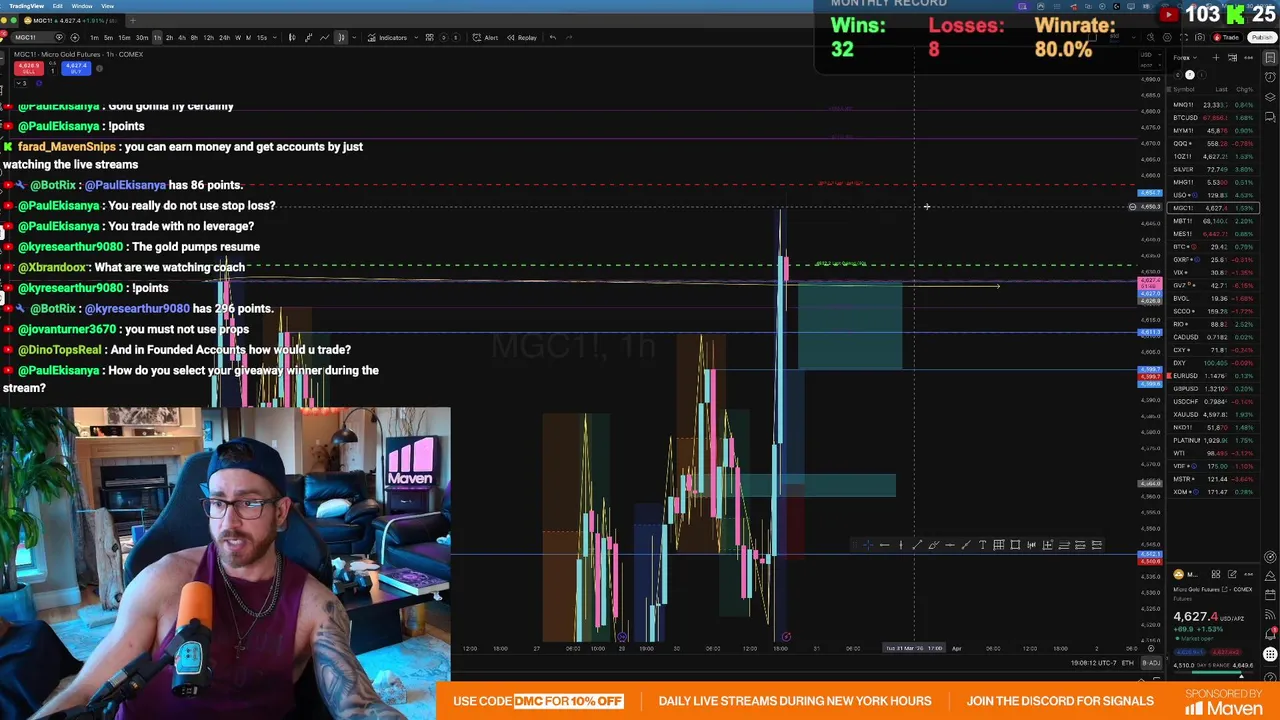Click the blue BUY price button
The width and height of the screenshot is (1280, 720).
click(76, 68)
